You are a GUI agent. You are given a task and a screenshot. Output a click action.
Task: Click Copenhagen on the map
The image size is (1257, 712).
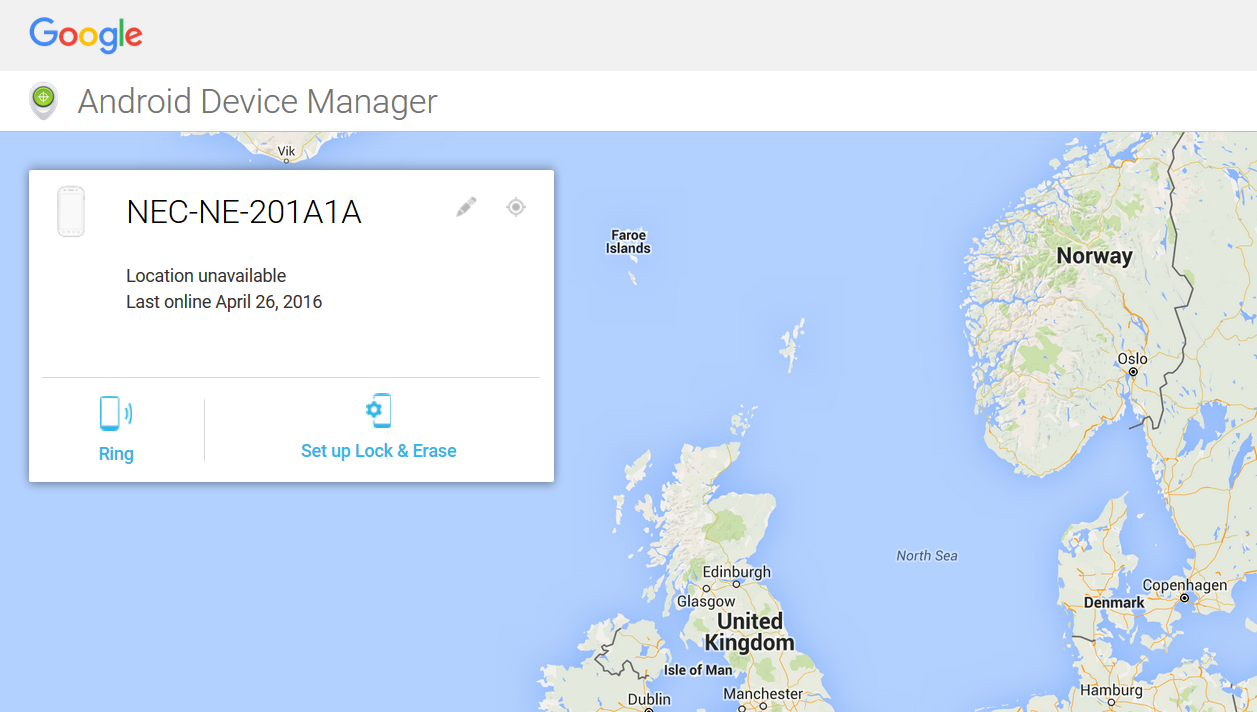[1184, 586]
